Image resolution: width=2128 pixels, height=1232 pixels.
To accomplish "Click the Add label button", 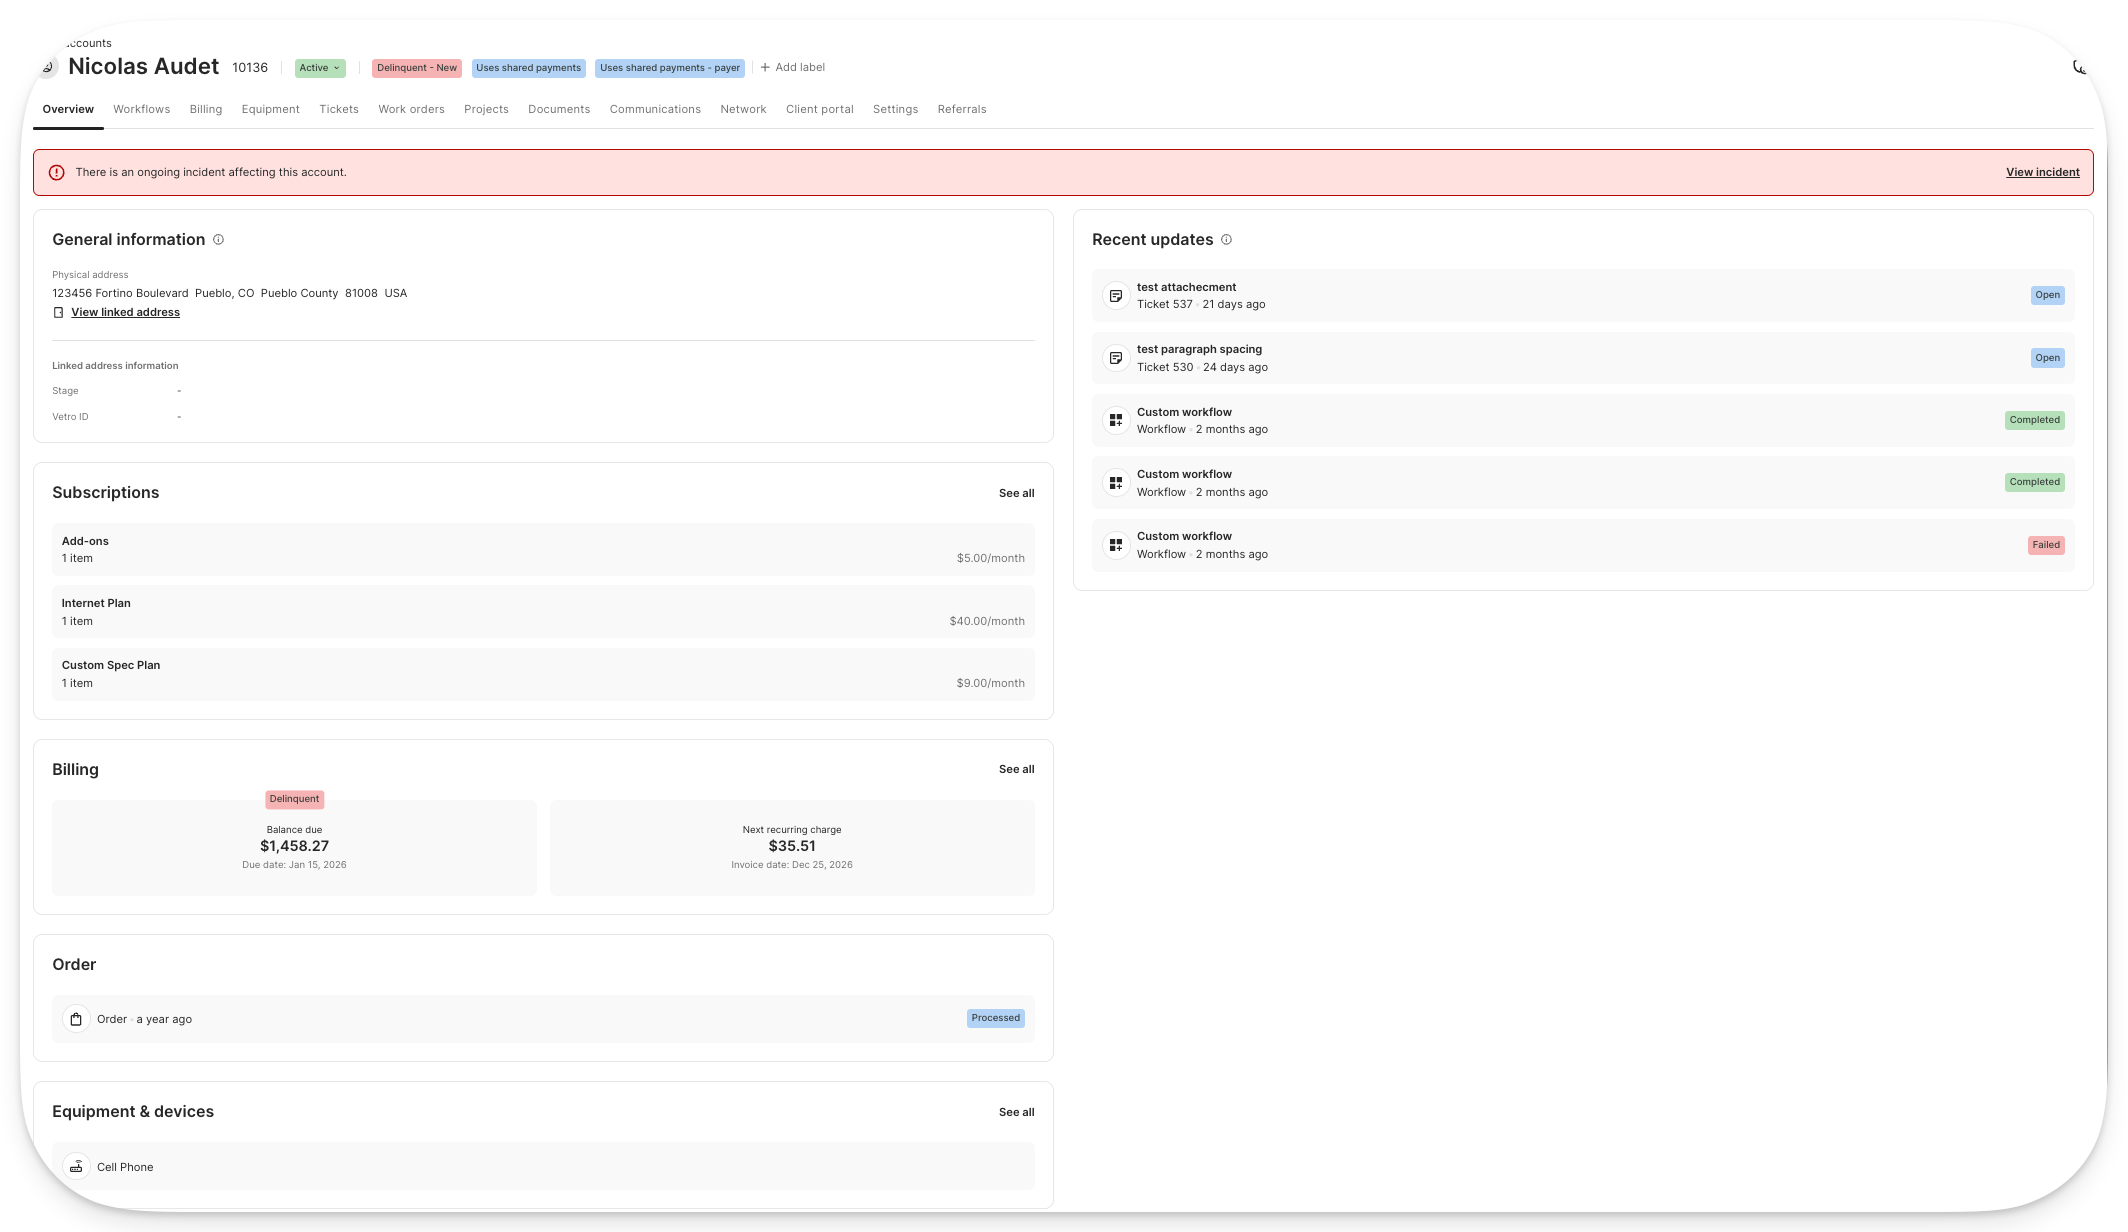I will 793,68.
